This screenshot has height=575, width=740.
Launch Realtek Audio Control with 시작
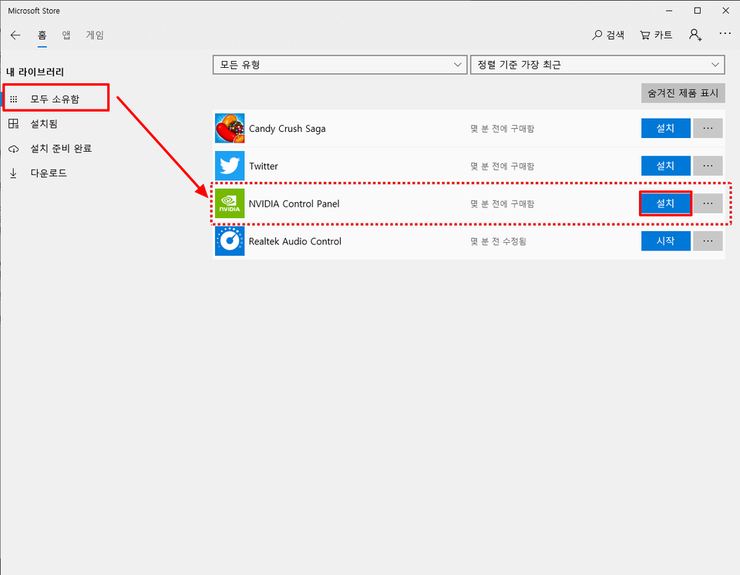(665, 241)
